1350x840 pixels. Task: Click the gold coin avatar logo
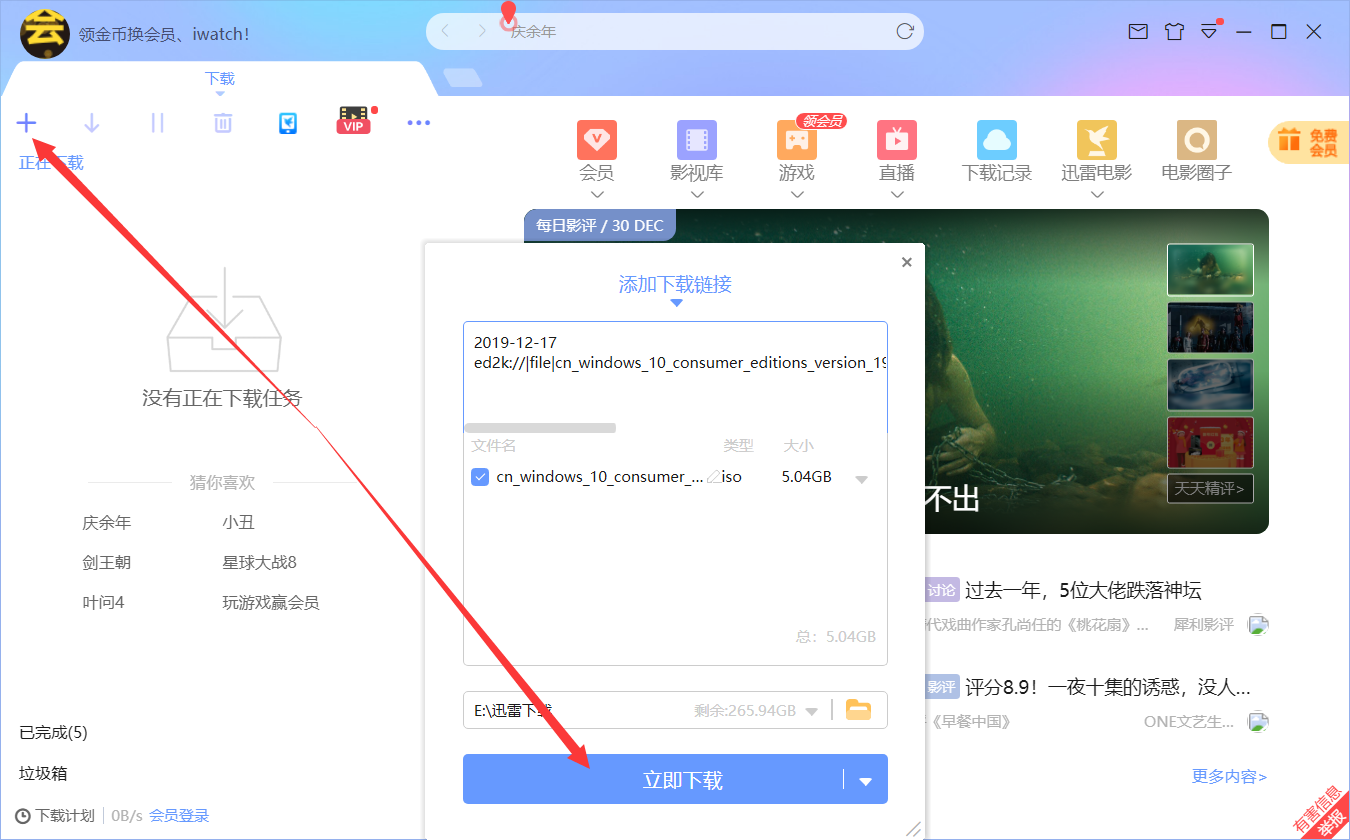click(x=45, y=33)
